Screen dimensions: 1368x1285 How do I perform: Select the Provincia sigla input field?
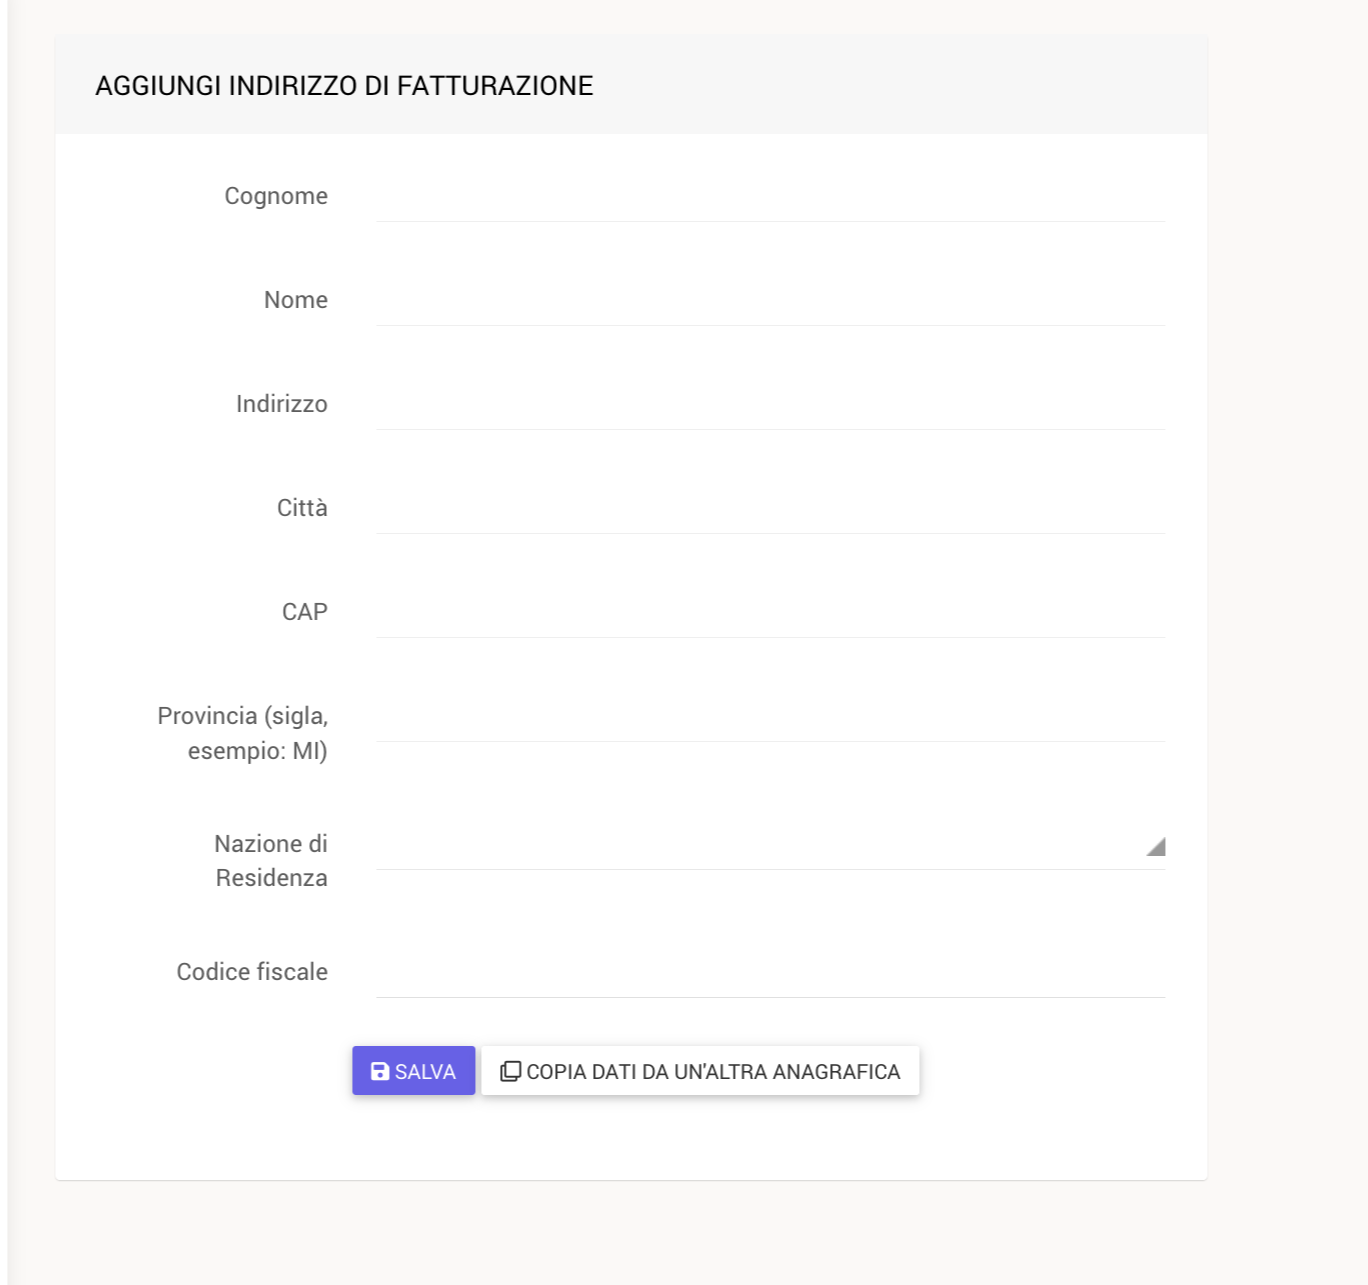[770, 717]
